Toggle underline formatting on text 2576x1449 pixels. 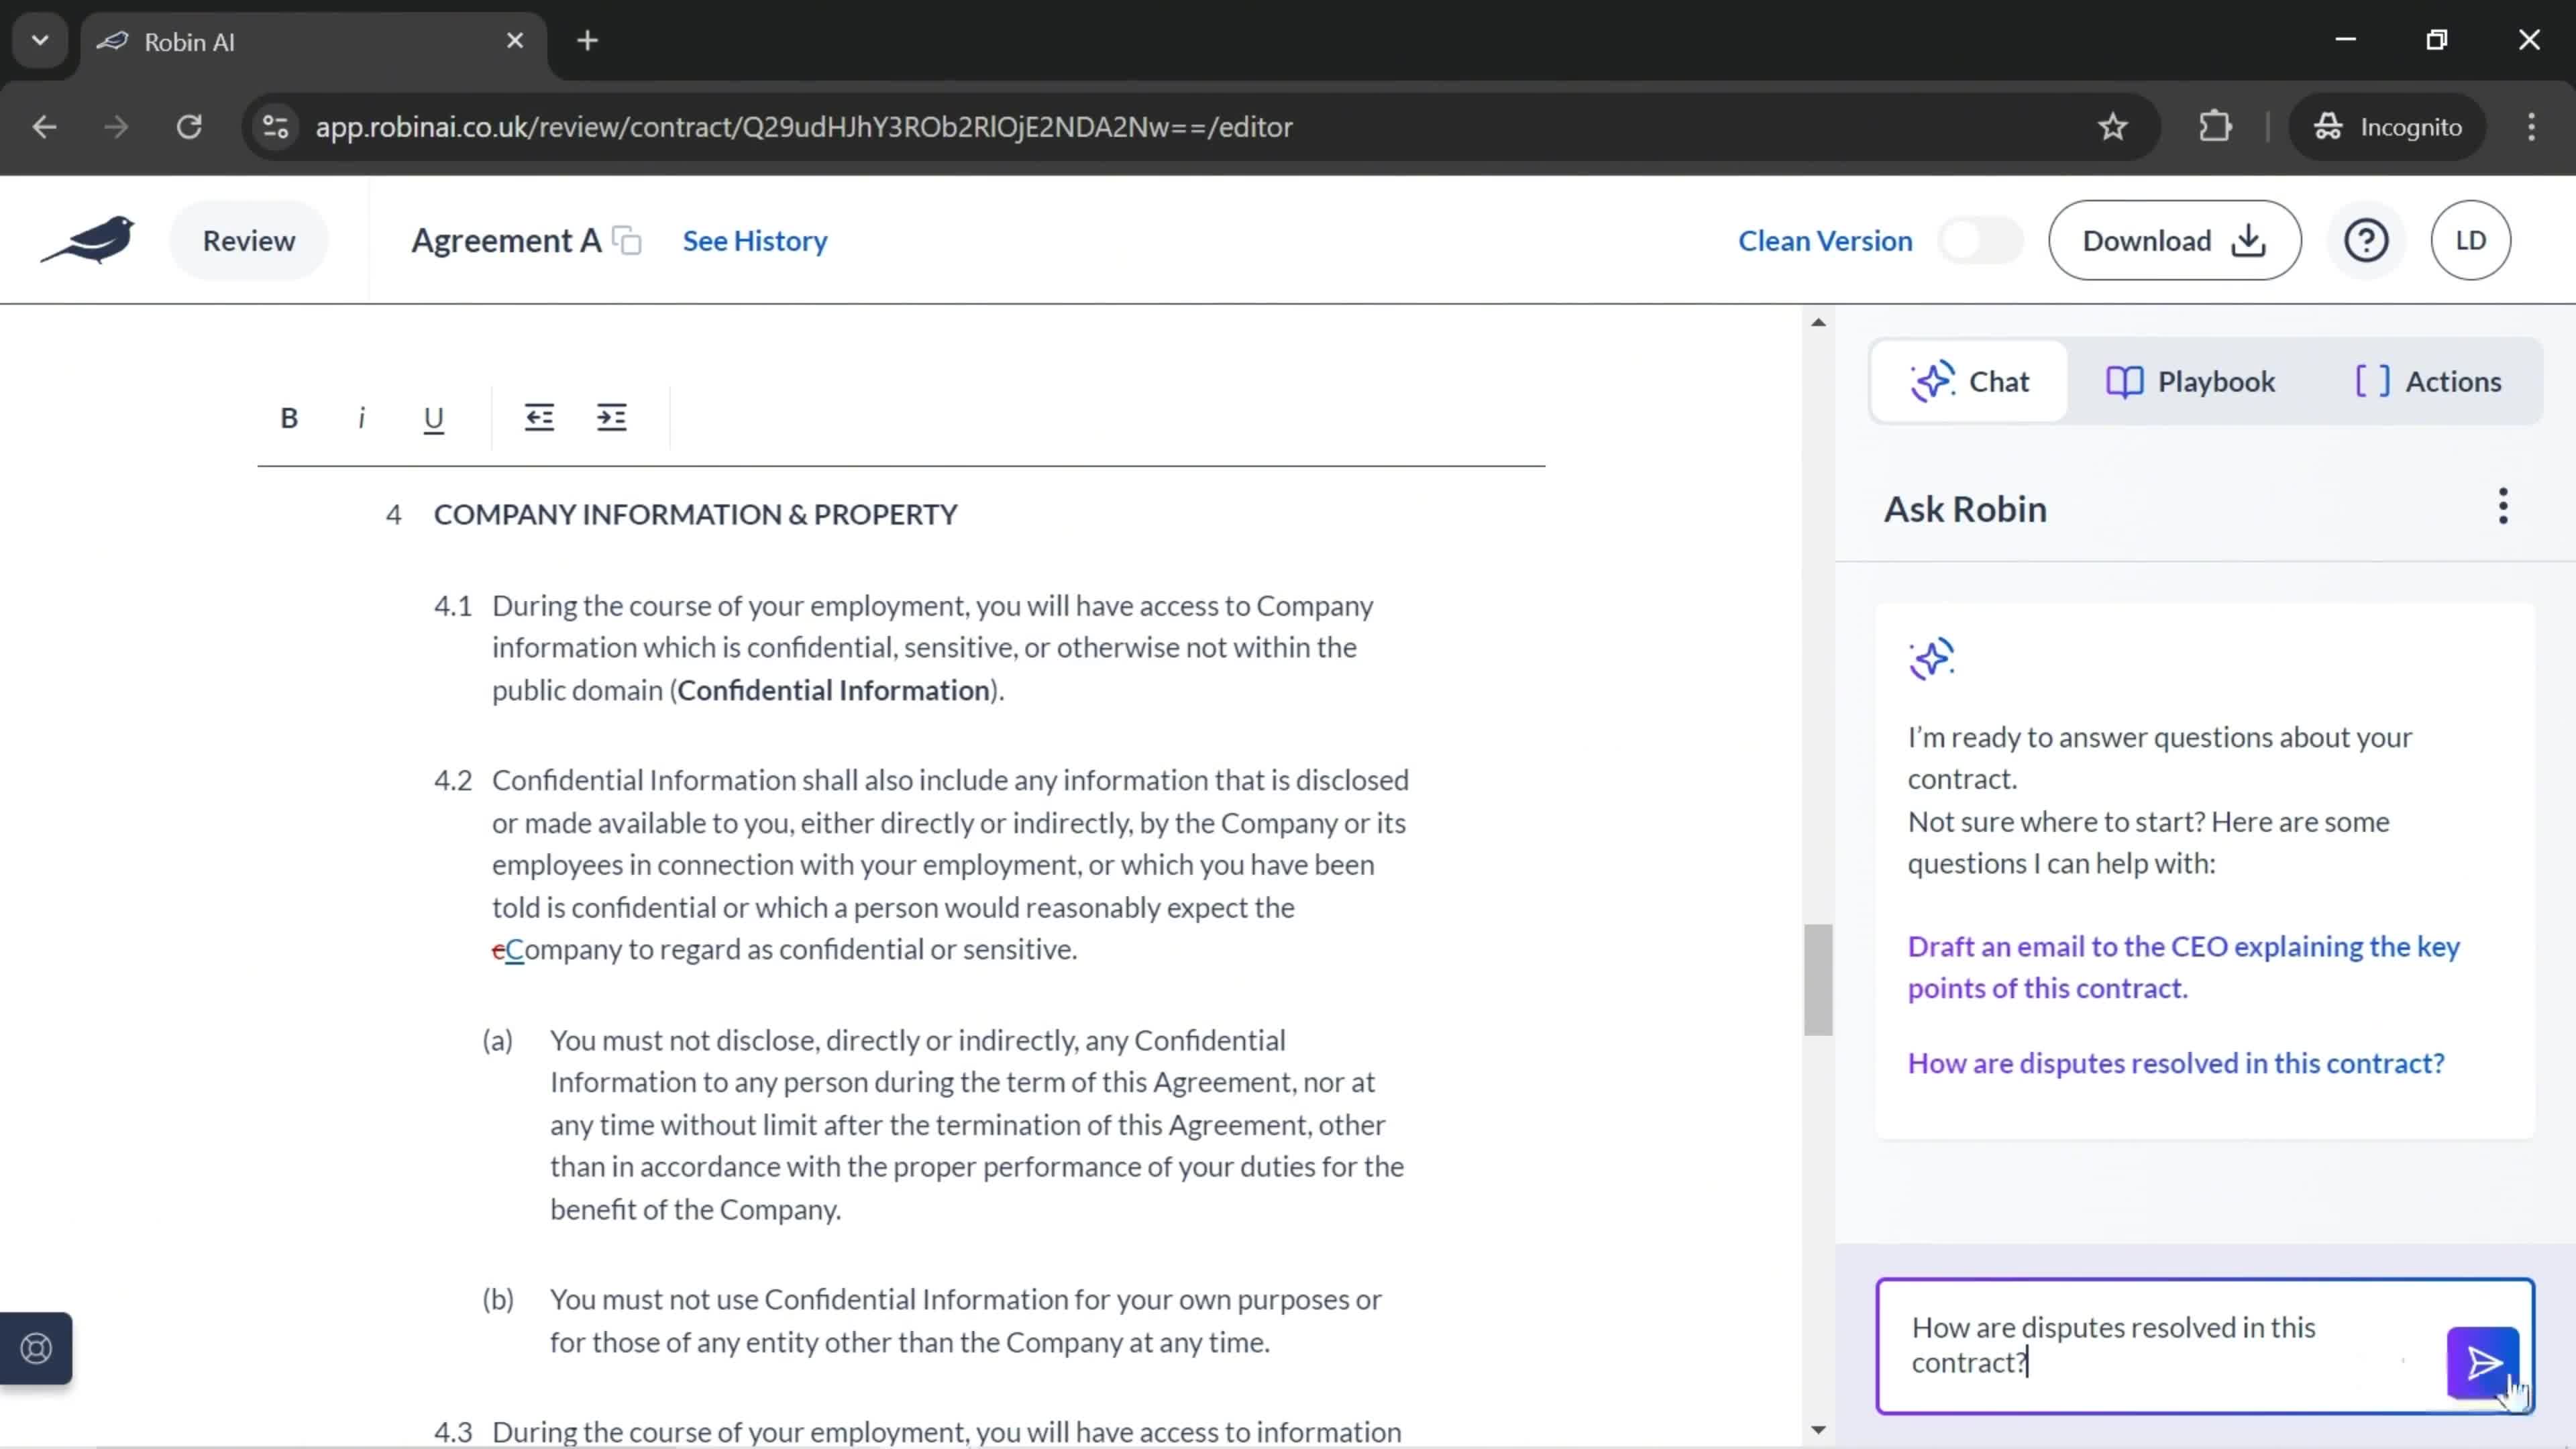[x=433, y=416]
